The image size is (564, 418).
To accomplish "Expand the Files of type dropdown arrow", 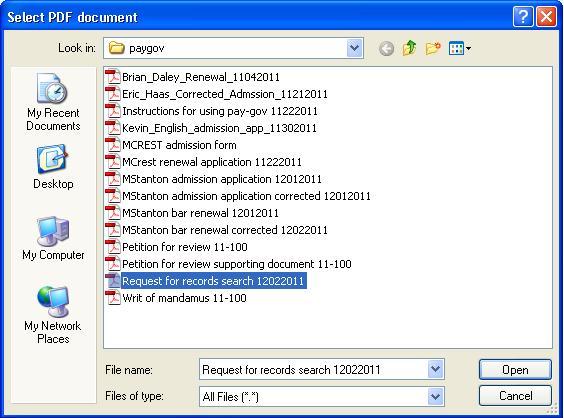I will 435,396.
